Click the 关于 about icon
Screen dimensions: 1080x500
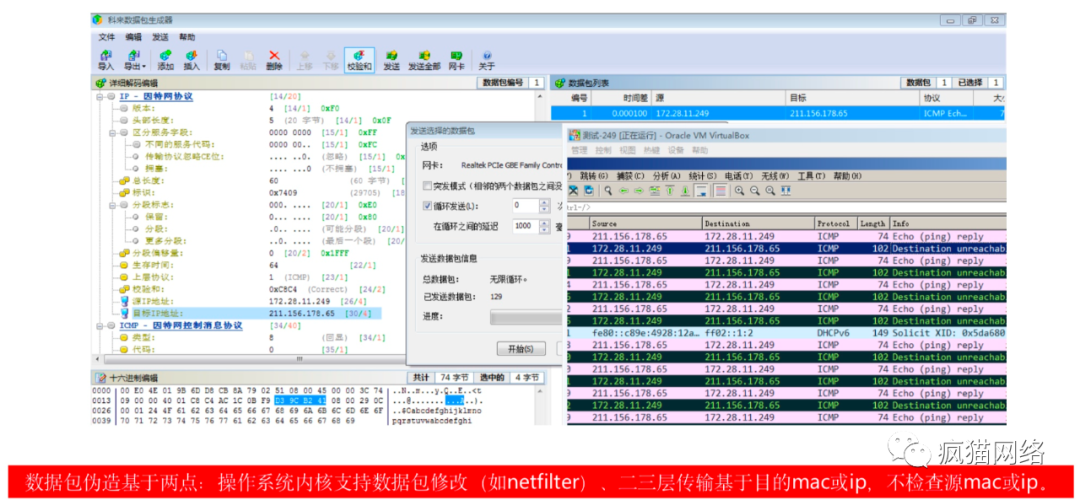point(487,60)
